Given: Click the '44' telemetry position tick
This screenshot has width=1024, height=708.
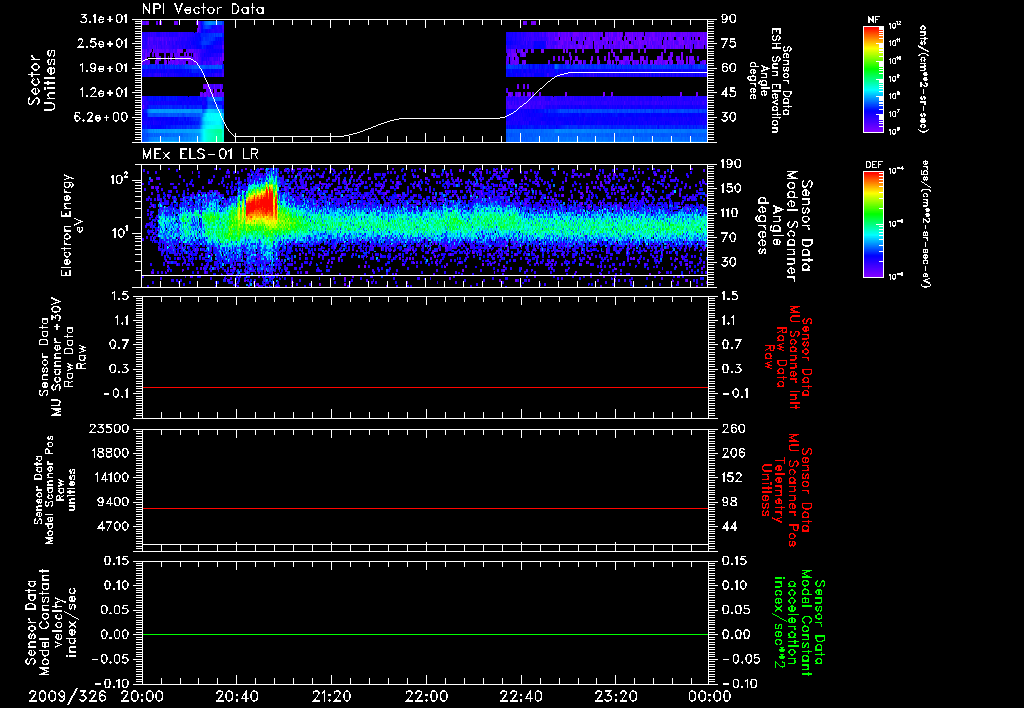Looking at the screenshot, I should [x=728, y=526].
